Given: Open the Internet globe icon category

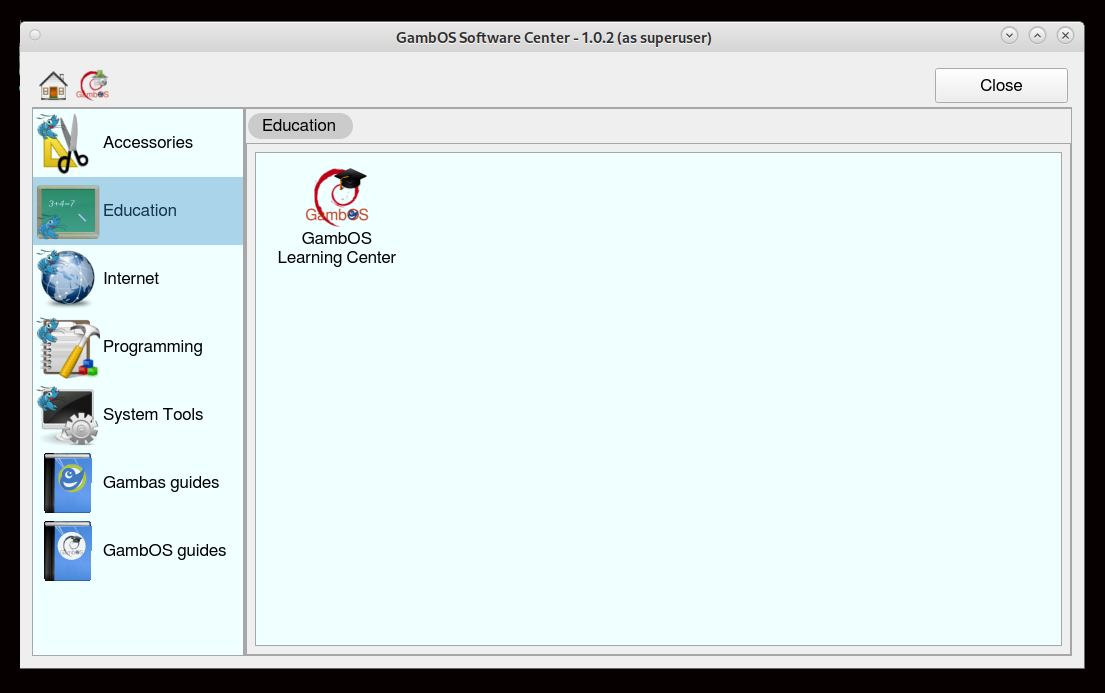Looking at the screenshot, I should (67, 279).
